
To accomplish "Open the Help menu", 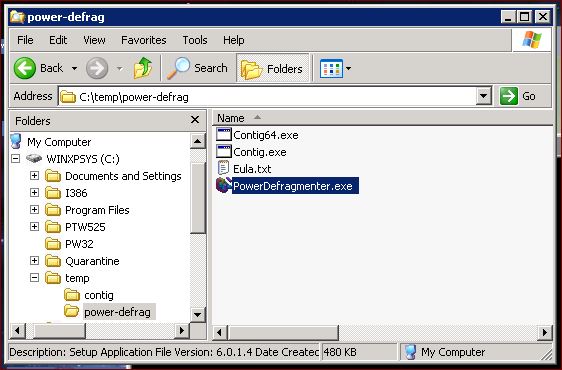I will click(x=233, y=40).
